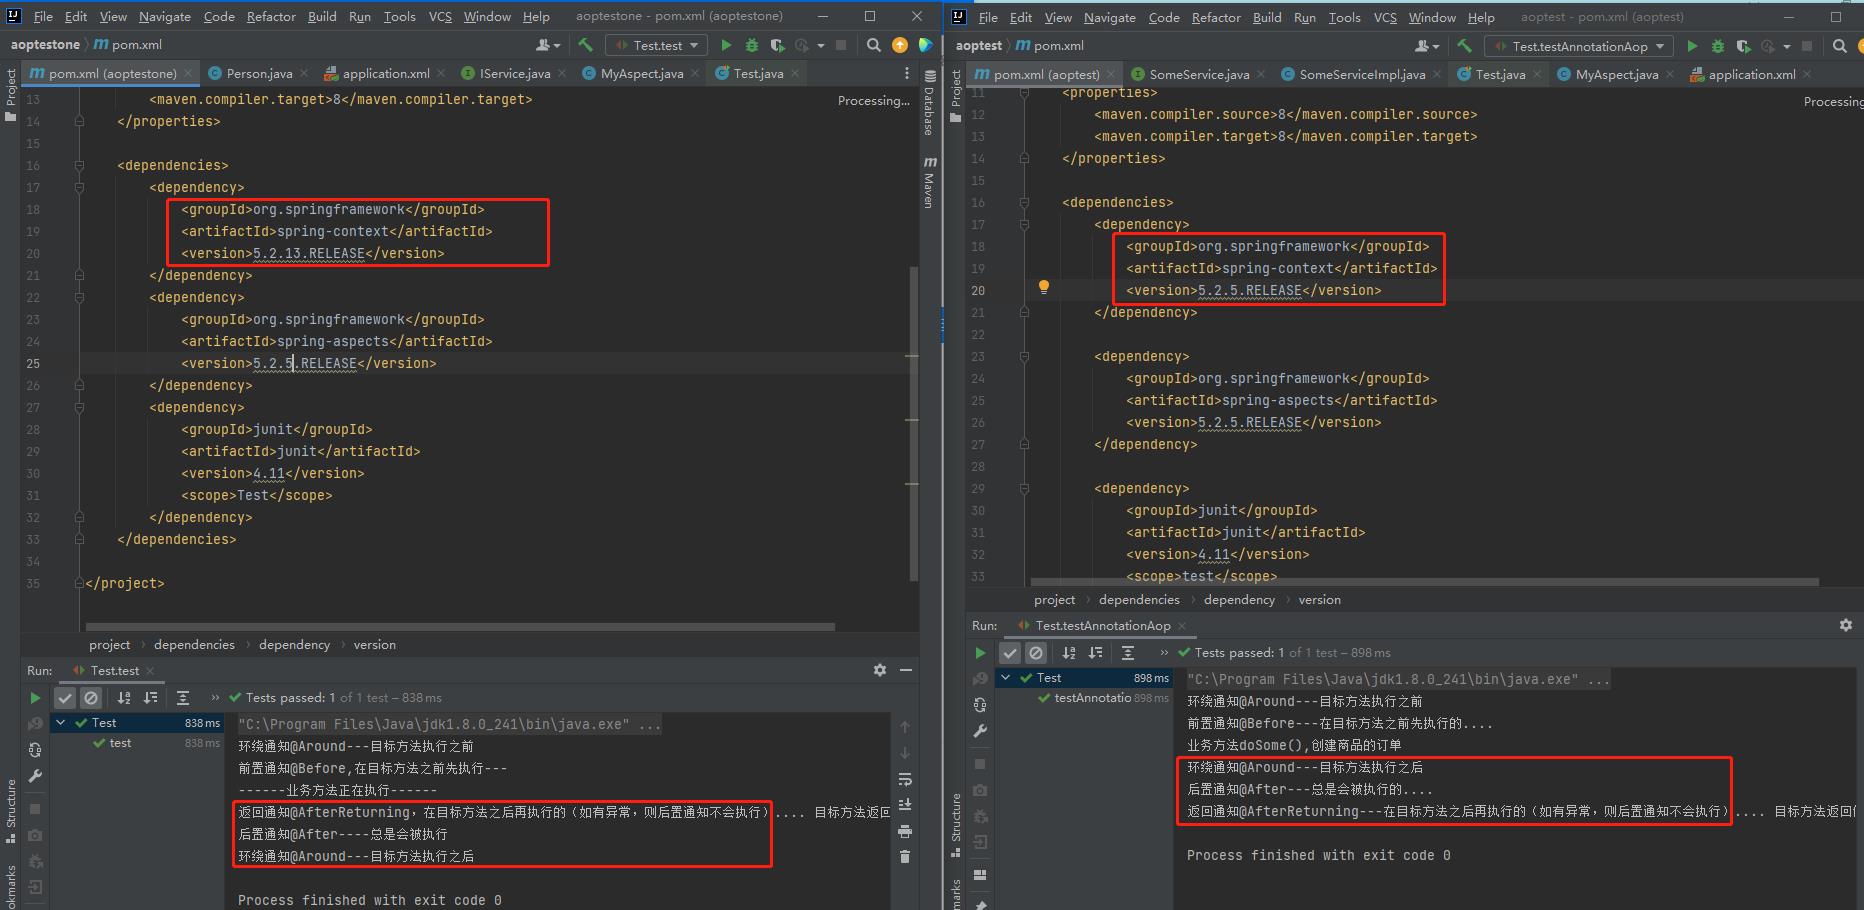Image resolution: width=1864 pixels, height=910 pixels.
Task: Show more editor tab options in aoptestone
Action: coord(907,73)
